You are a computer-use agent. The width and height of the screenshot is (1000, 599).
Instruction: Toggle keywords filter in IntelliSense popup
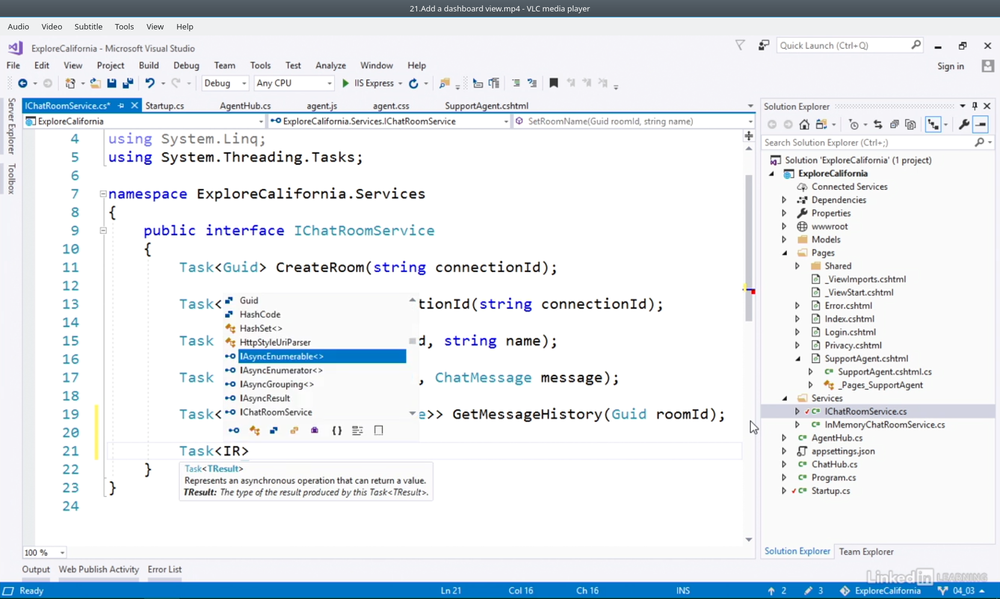tap(357, 431)
